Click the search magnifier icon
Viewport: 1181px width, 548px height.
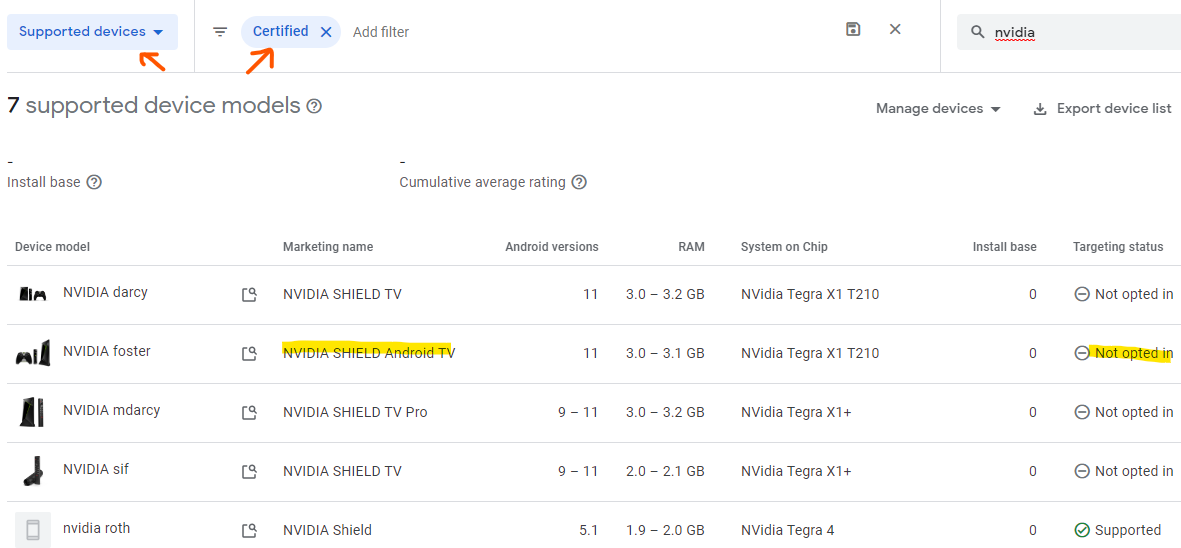pos(978,32)
